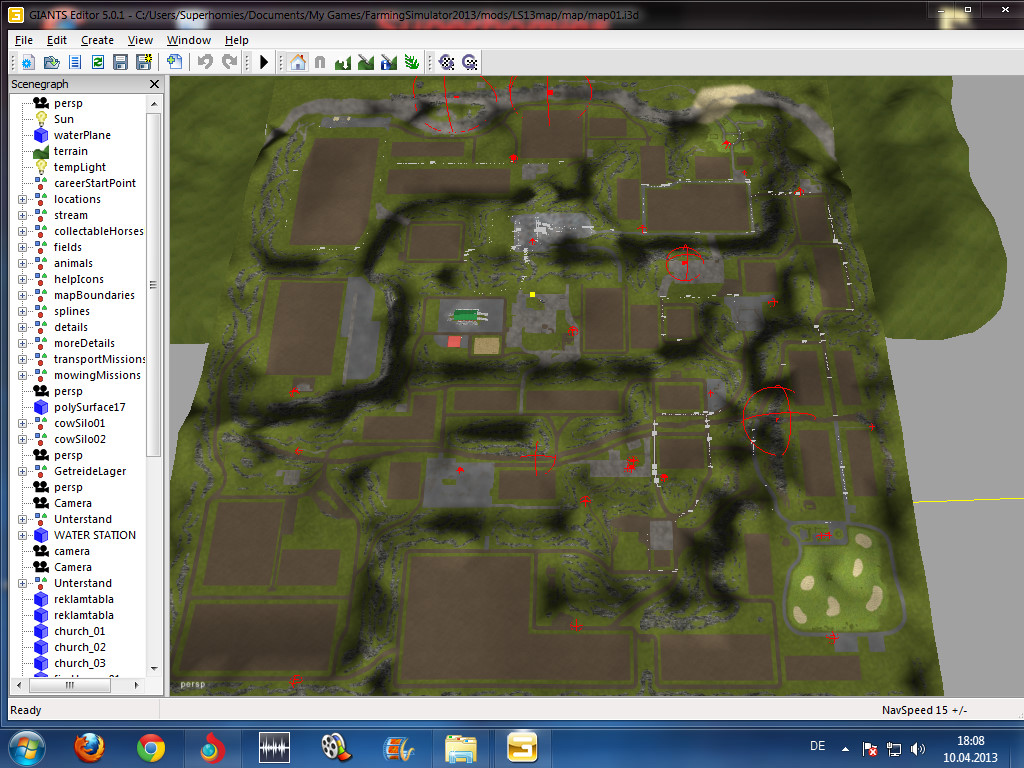
Task: Select church_02 node
Action: click(x=80, y=647)
